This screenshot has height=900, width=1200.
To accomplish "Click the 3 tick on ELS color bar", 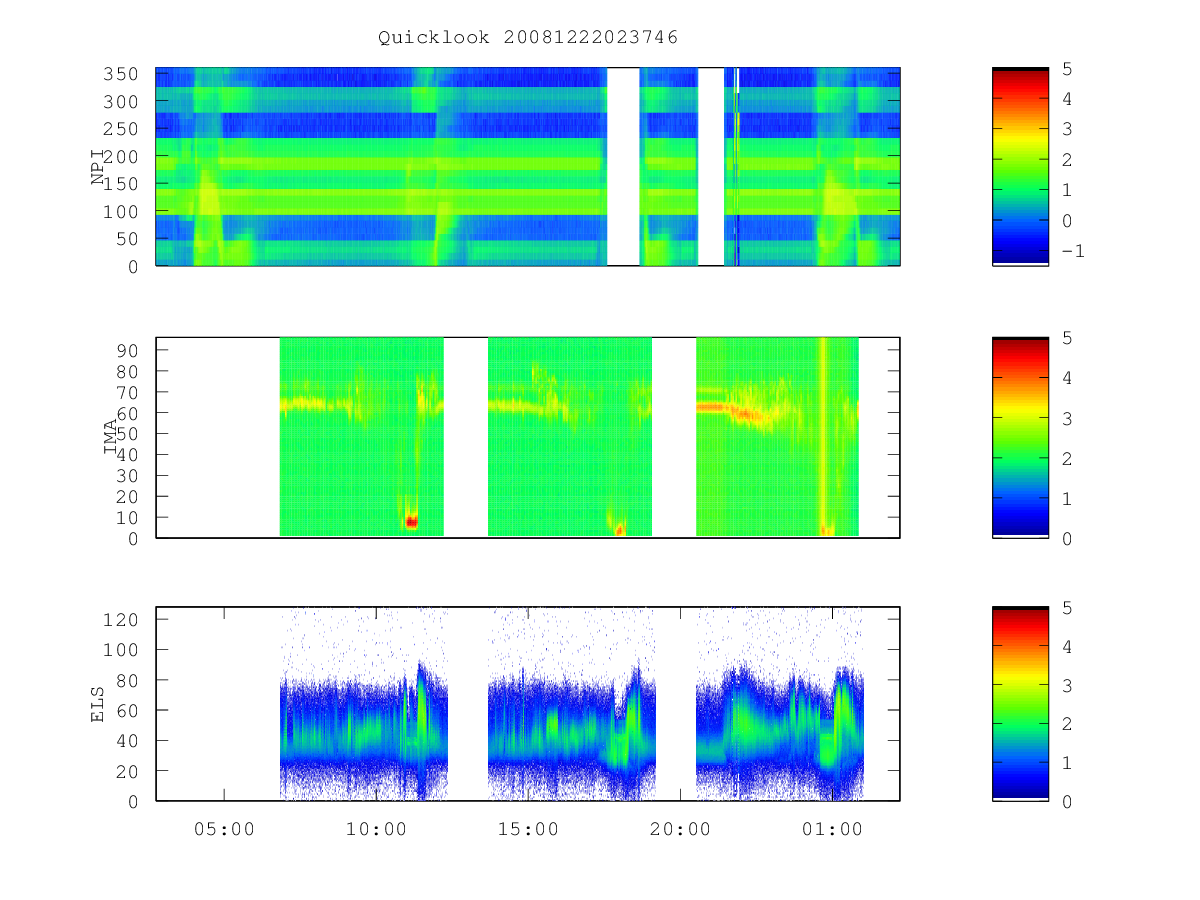I will (x=1065, y=685).
